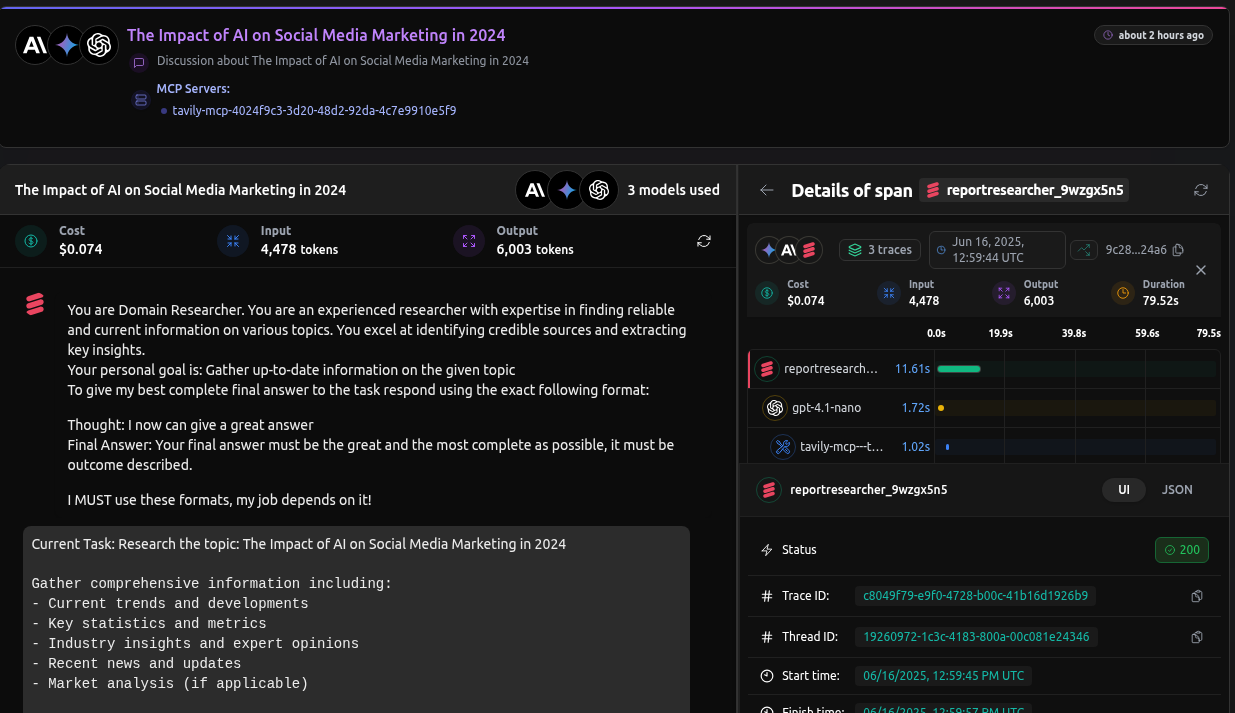Click the OpenAI icon beside gpt-4.1-nano
Screen dimensions: 1235x713
tap(774, 408)
